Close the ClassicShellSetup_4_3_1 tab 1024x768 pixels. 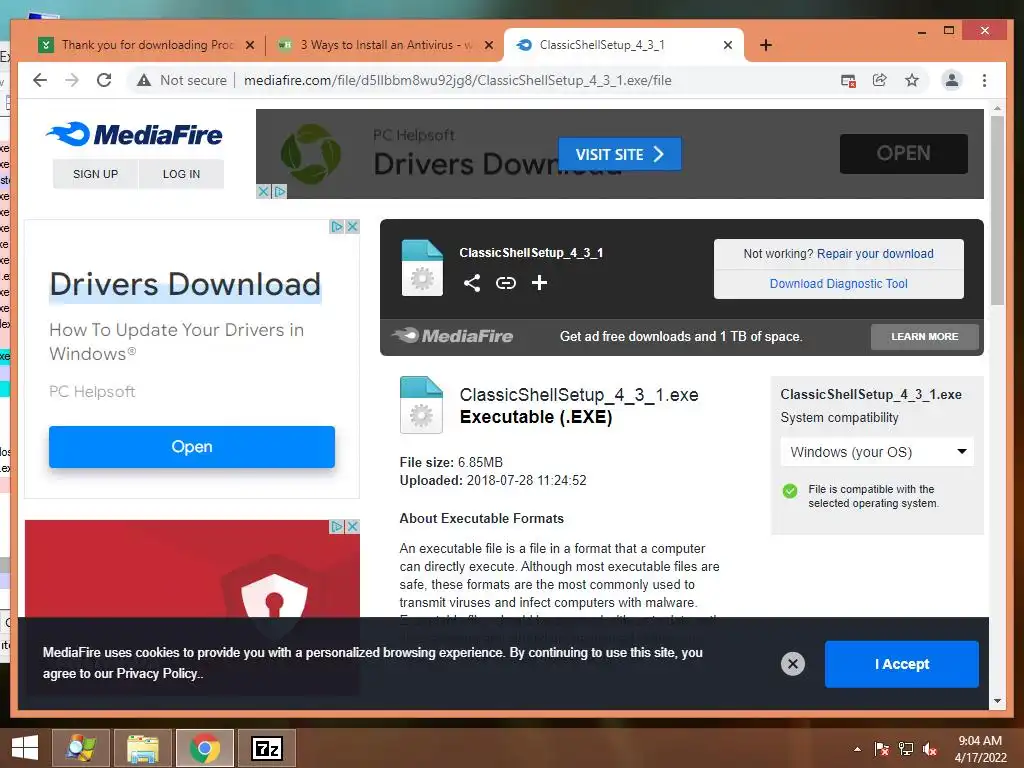coord(728,45)
